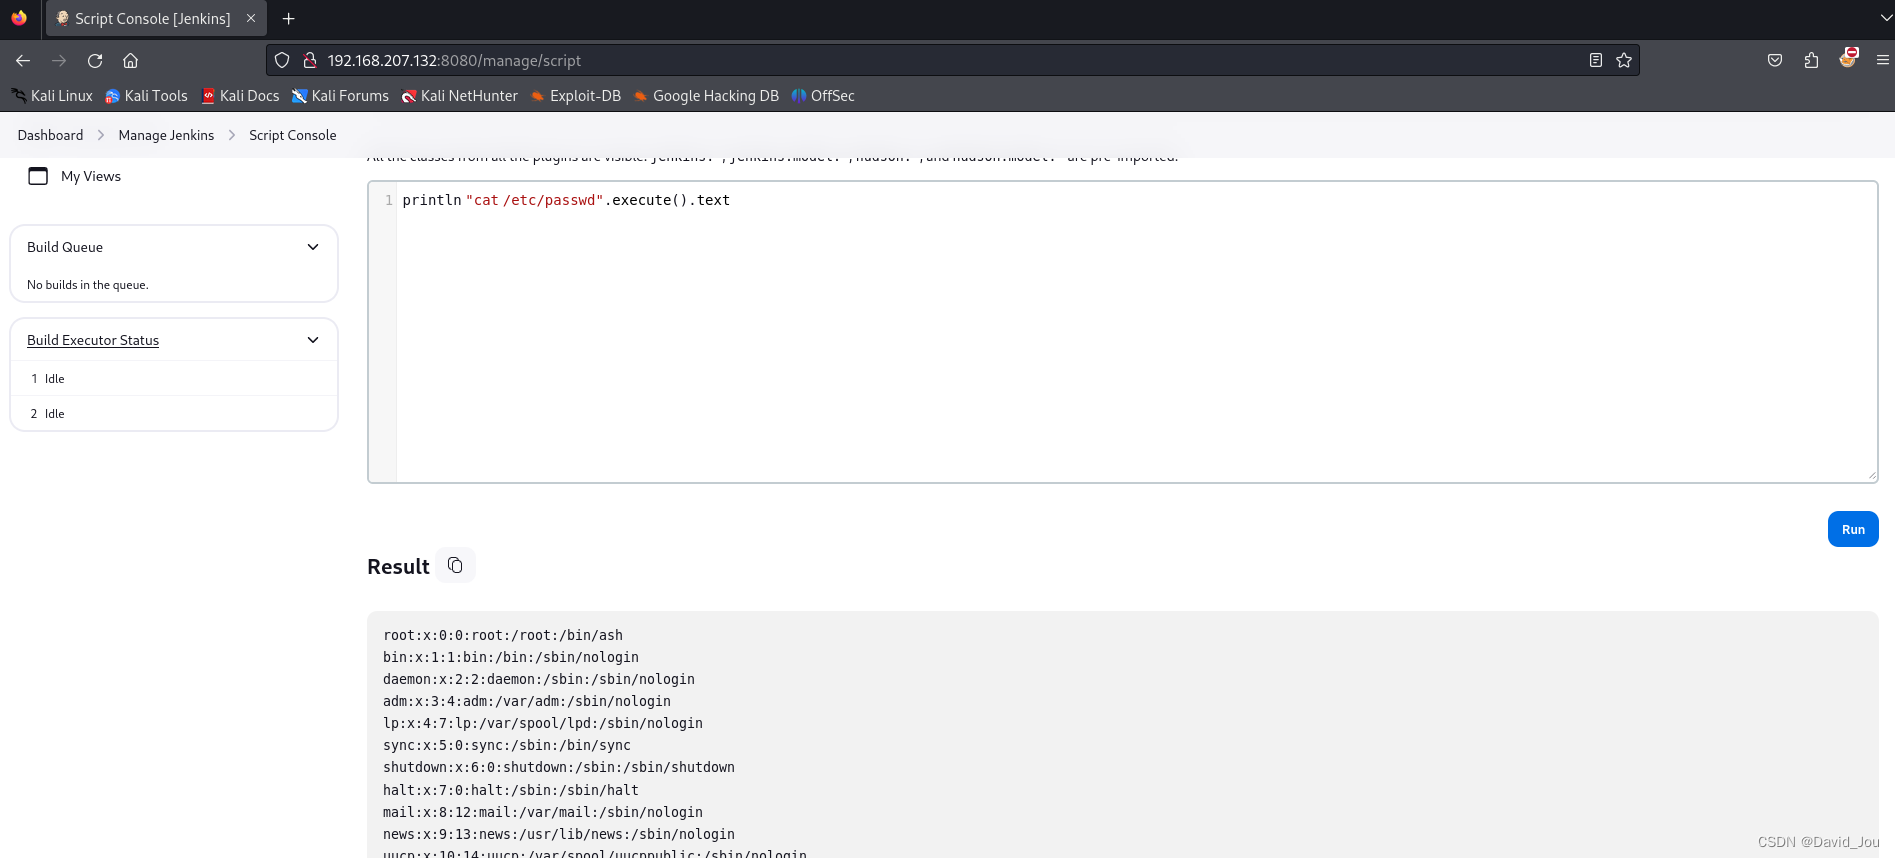Screen dimensions: 1895x858
Task: Run the Groovy script
Action: tap(1853, 529)
